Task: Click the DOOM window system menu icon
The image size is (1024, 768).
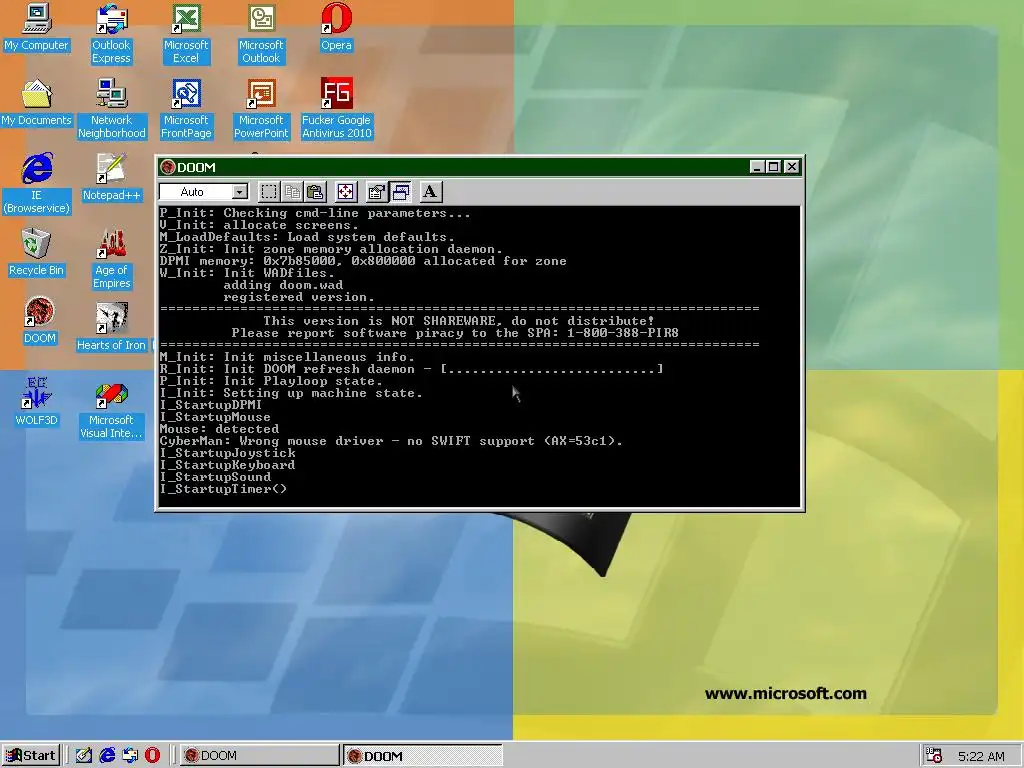Action: pos(168,167)
